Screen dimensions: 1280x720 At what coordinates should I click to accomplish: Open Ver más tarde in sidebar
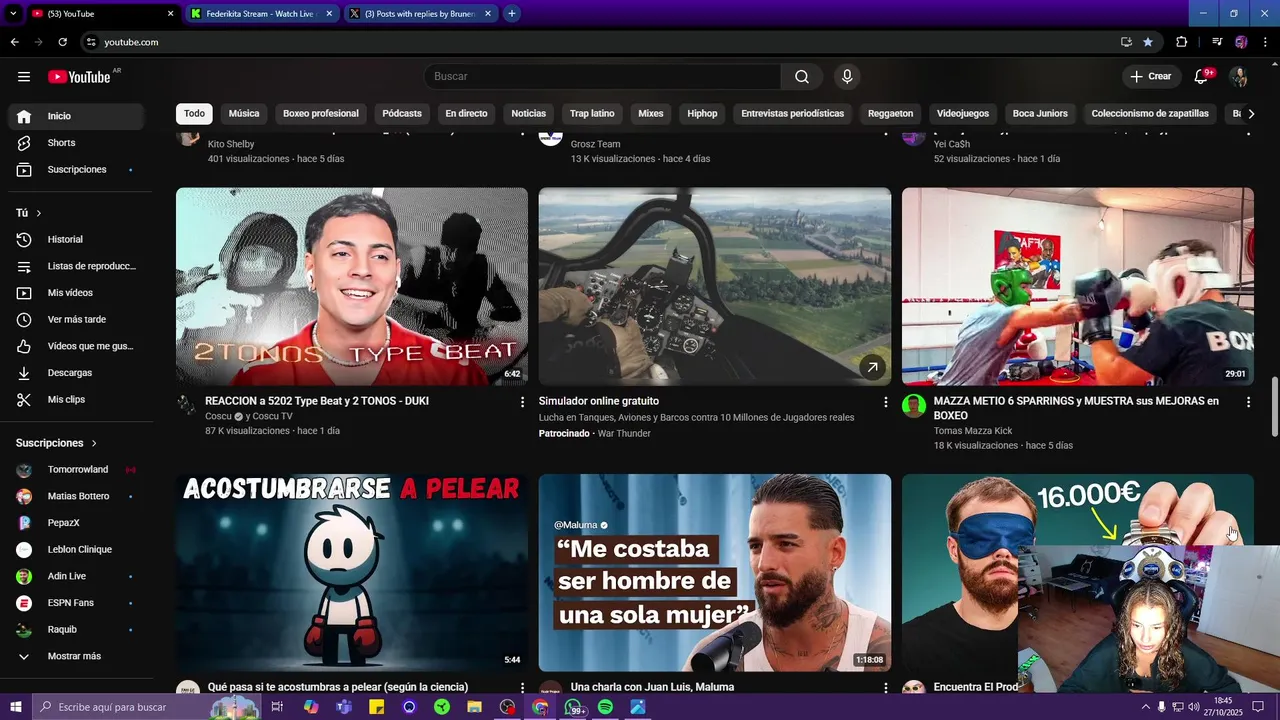tap(76, 320)
